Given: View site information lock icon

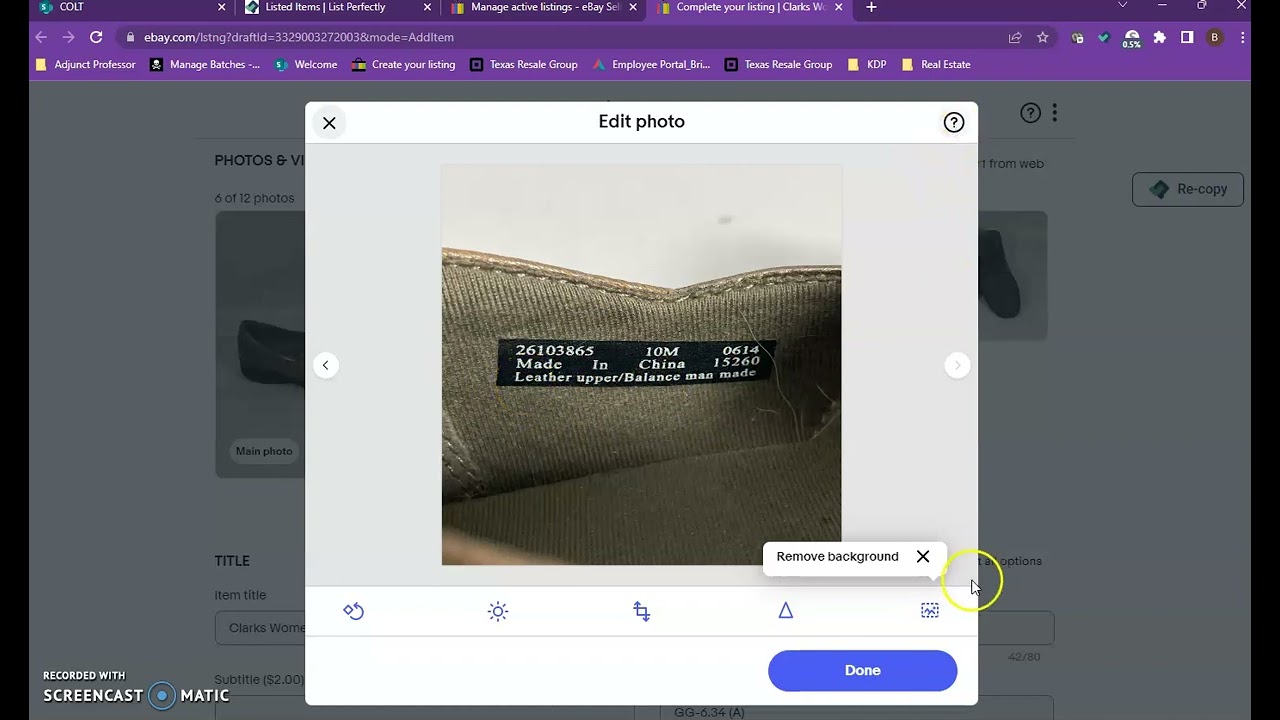Looking at the screenshot, I should [130, 37].
